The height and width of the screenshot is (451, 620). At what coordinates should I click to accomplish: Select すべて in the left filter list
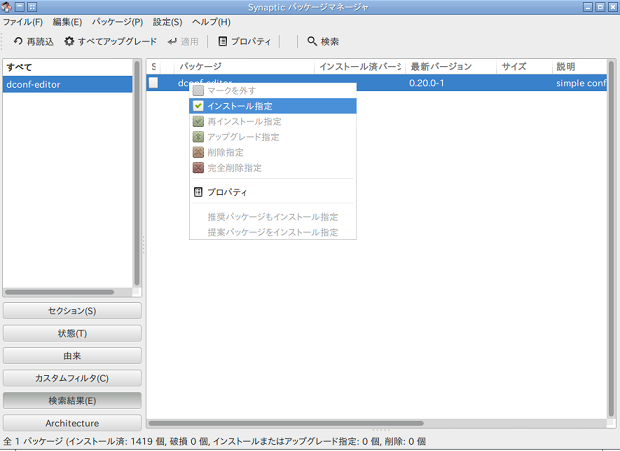(68, 67)
